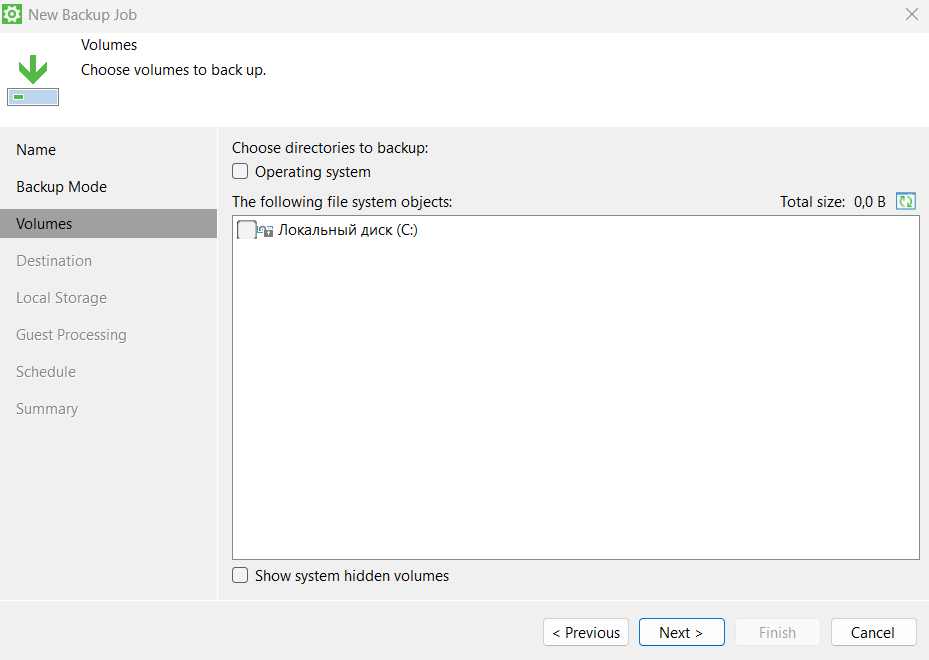Screen dimensions: 929x660
Task: Open the Guest Processing step
Action: coord(71,335)
